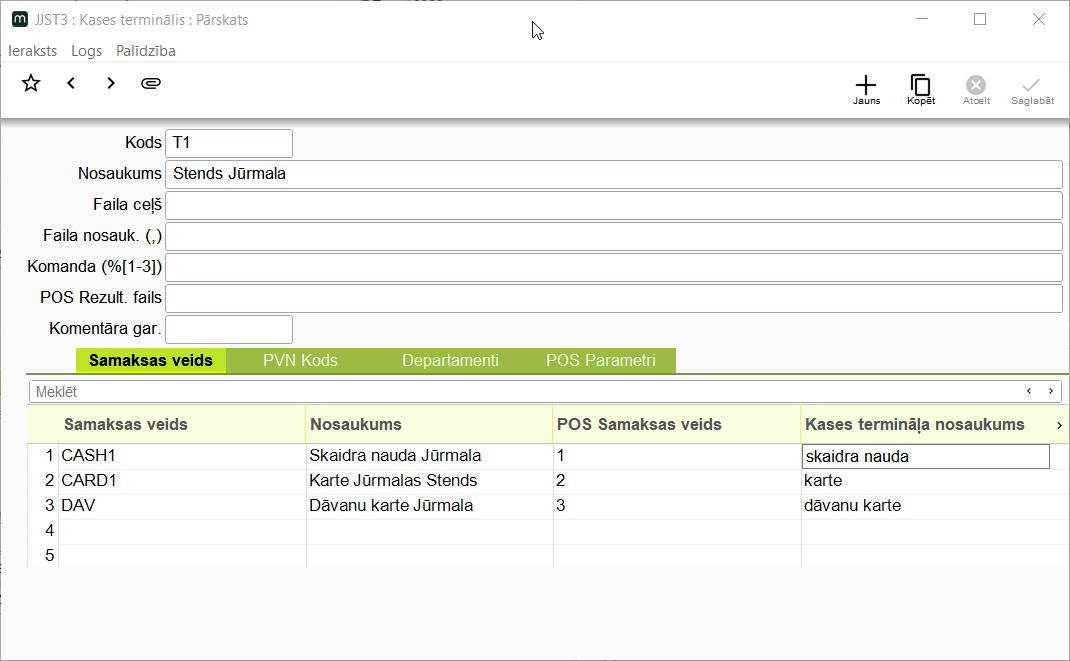This screenshot has height=661, width=1070.
Task: Go to next search result arrow
Action: [x=1051, y=391]
